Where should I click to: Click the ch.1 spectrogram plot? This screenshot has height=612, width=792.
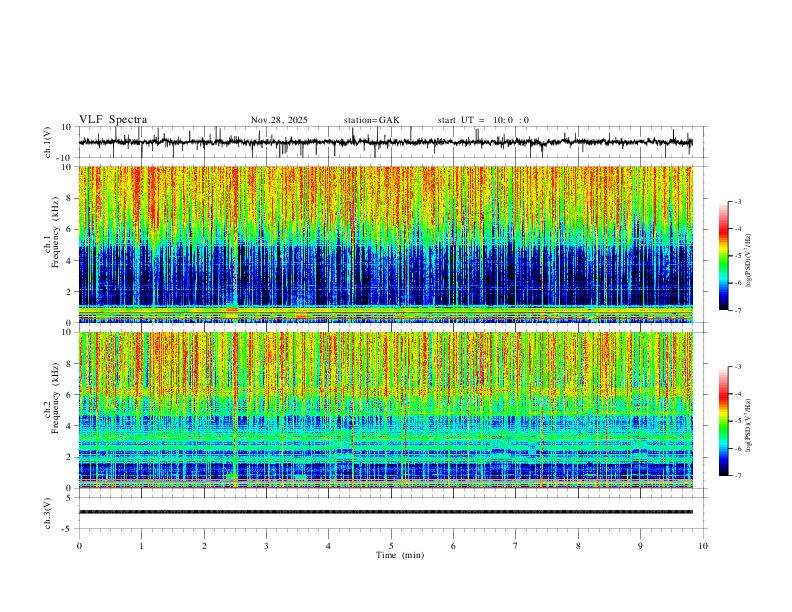click(386, 244)
